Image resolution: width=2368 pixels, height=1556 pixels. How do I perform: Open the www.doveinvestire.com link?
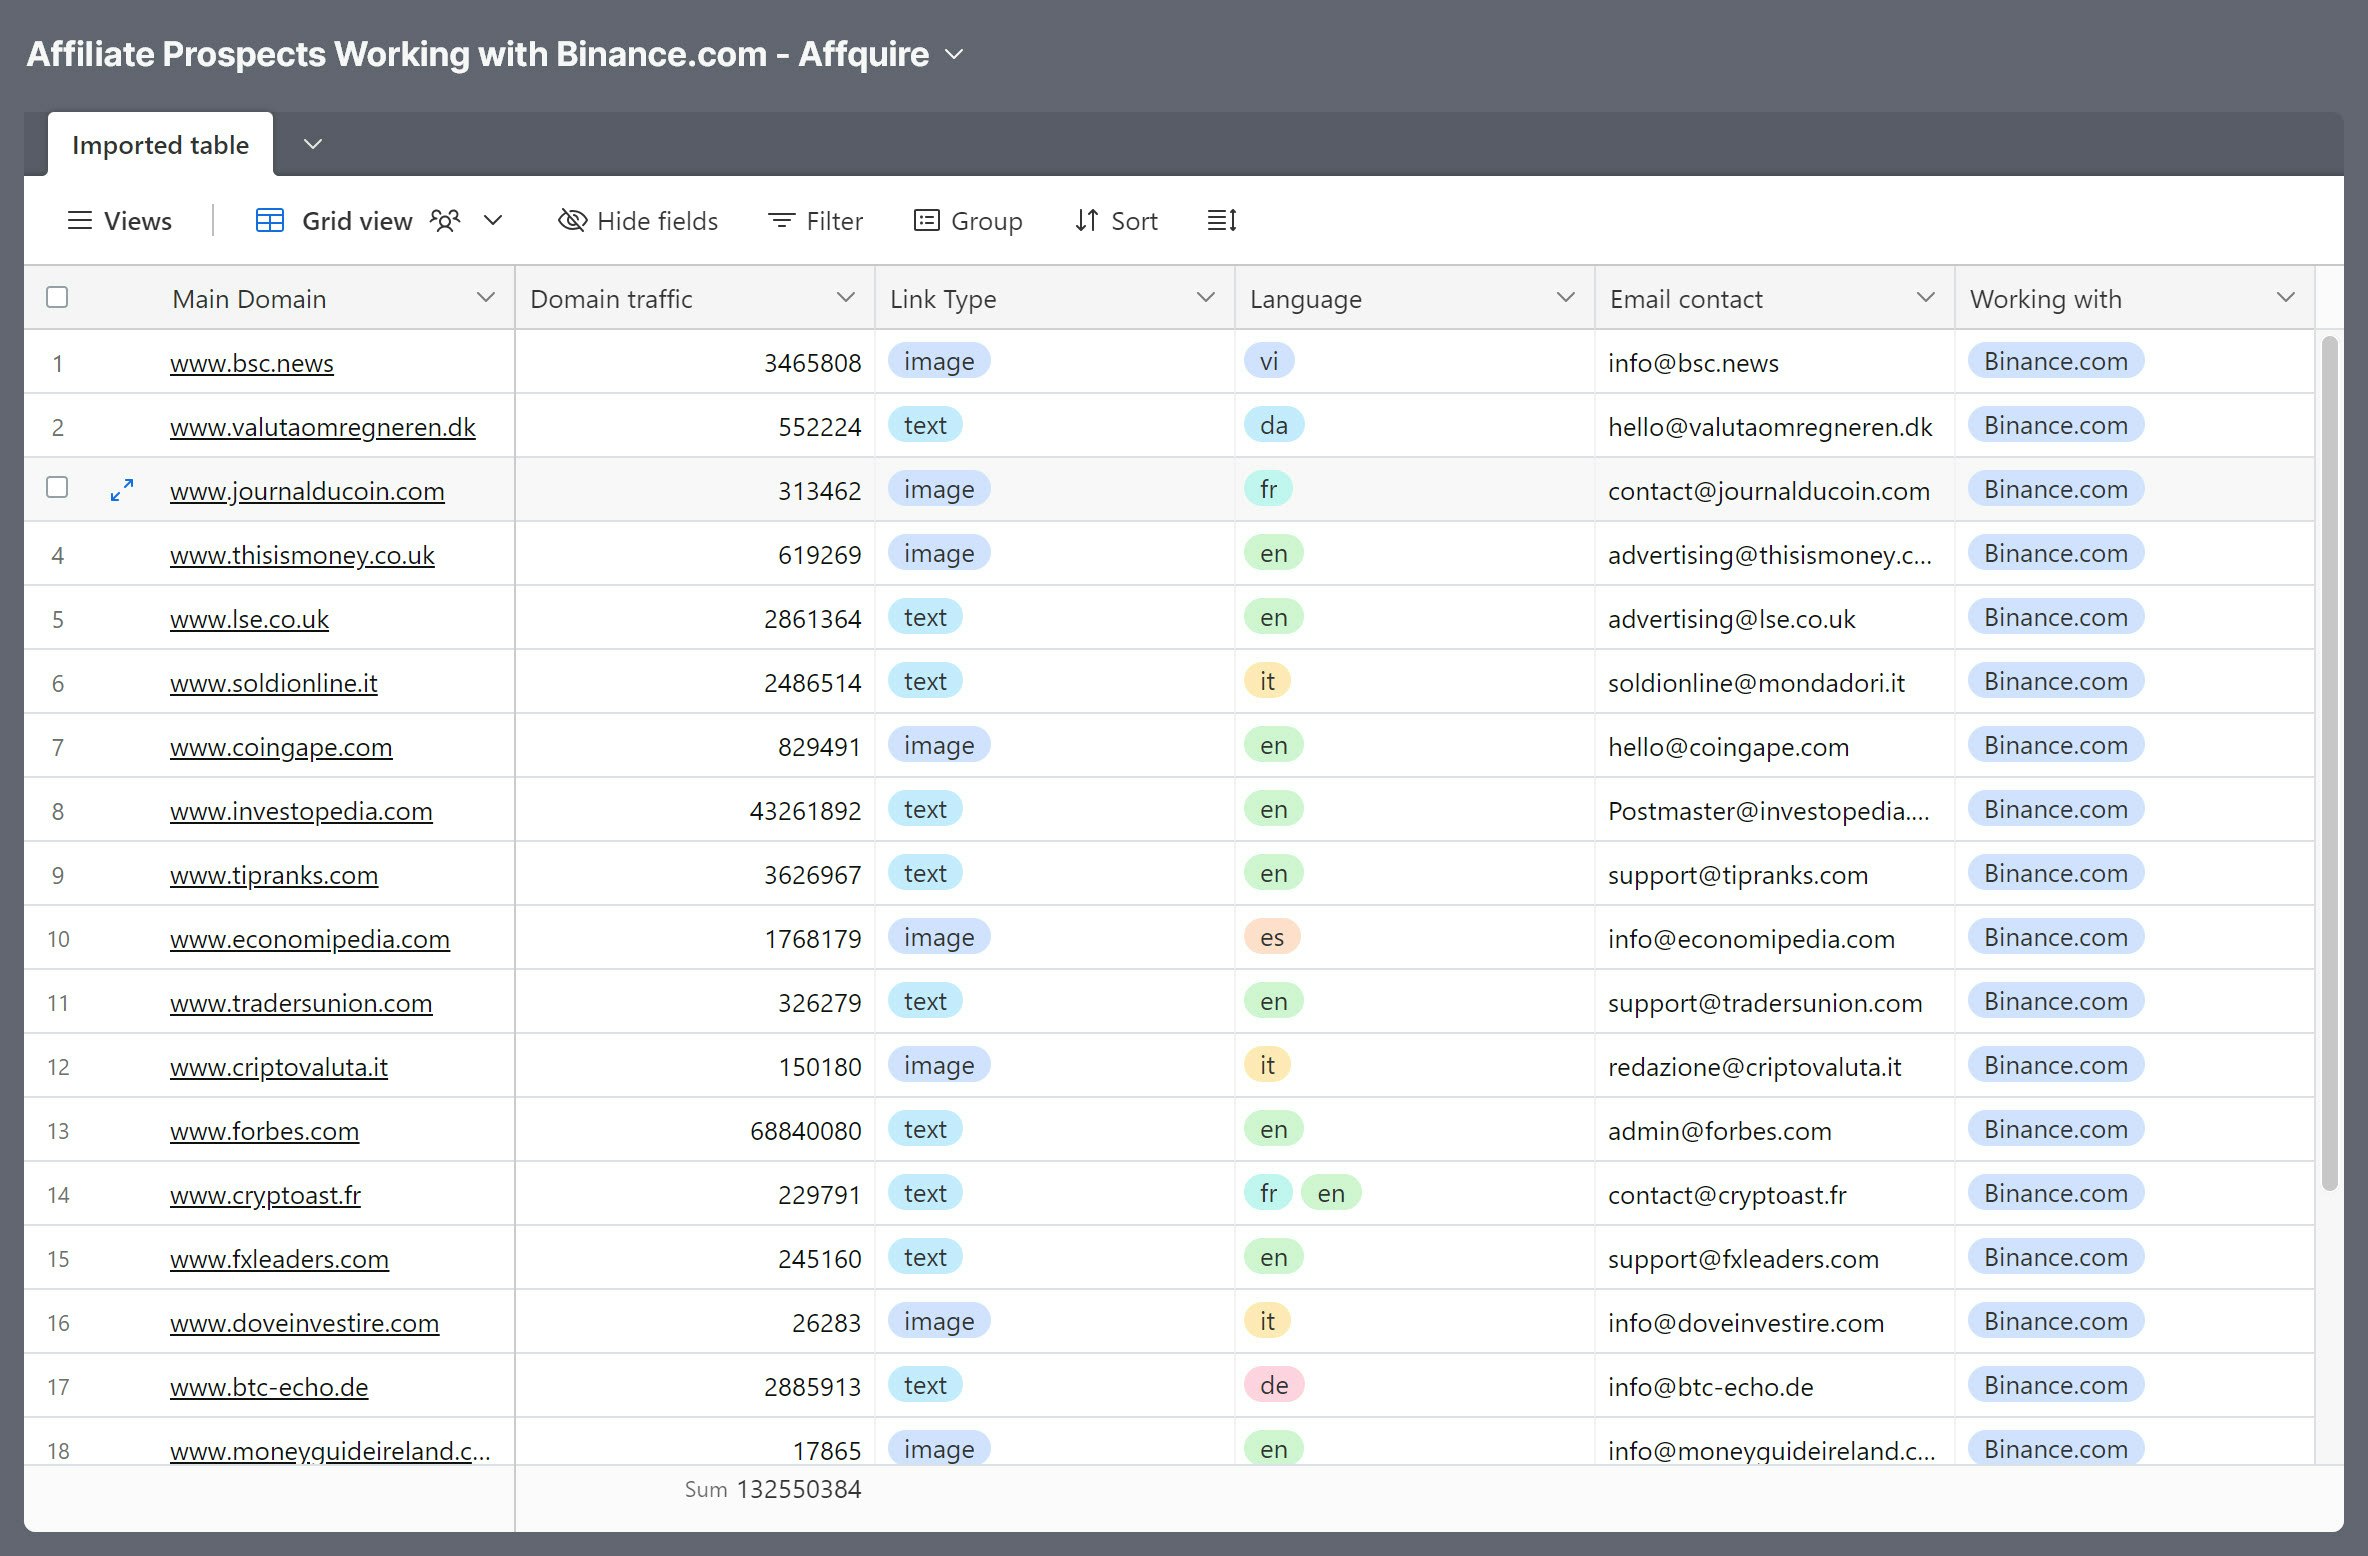[304, 1323]
